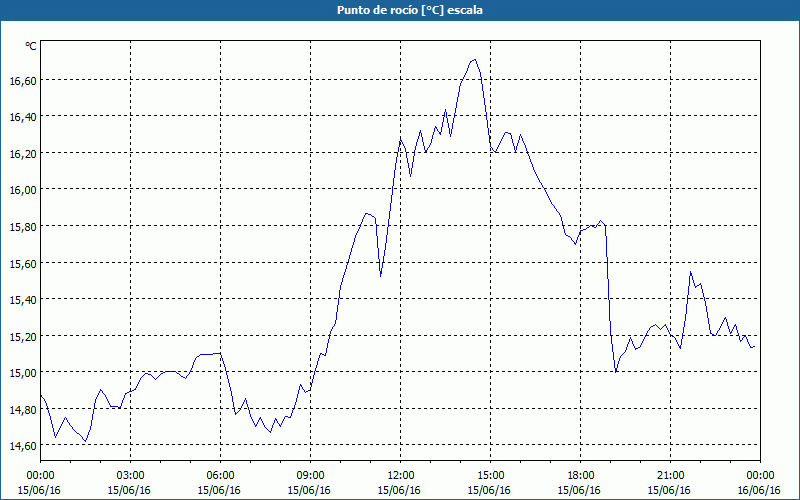This screenshot has height=500, width=800.
Task: Select the 06:00 time axis label
Action: pos(220,476)
